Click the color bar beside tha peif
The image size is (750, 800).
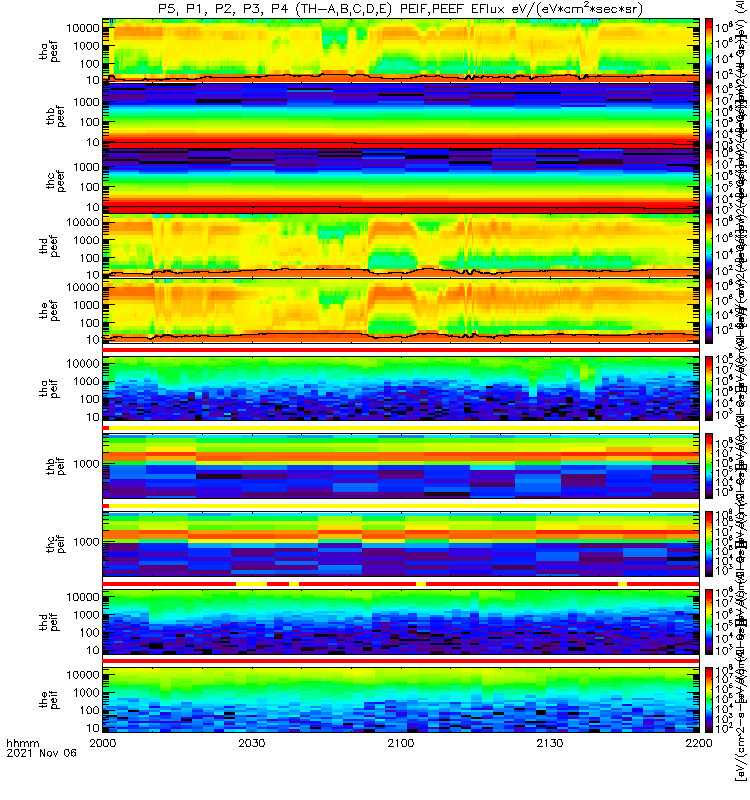(x=709, y=388)
